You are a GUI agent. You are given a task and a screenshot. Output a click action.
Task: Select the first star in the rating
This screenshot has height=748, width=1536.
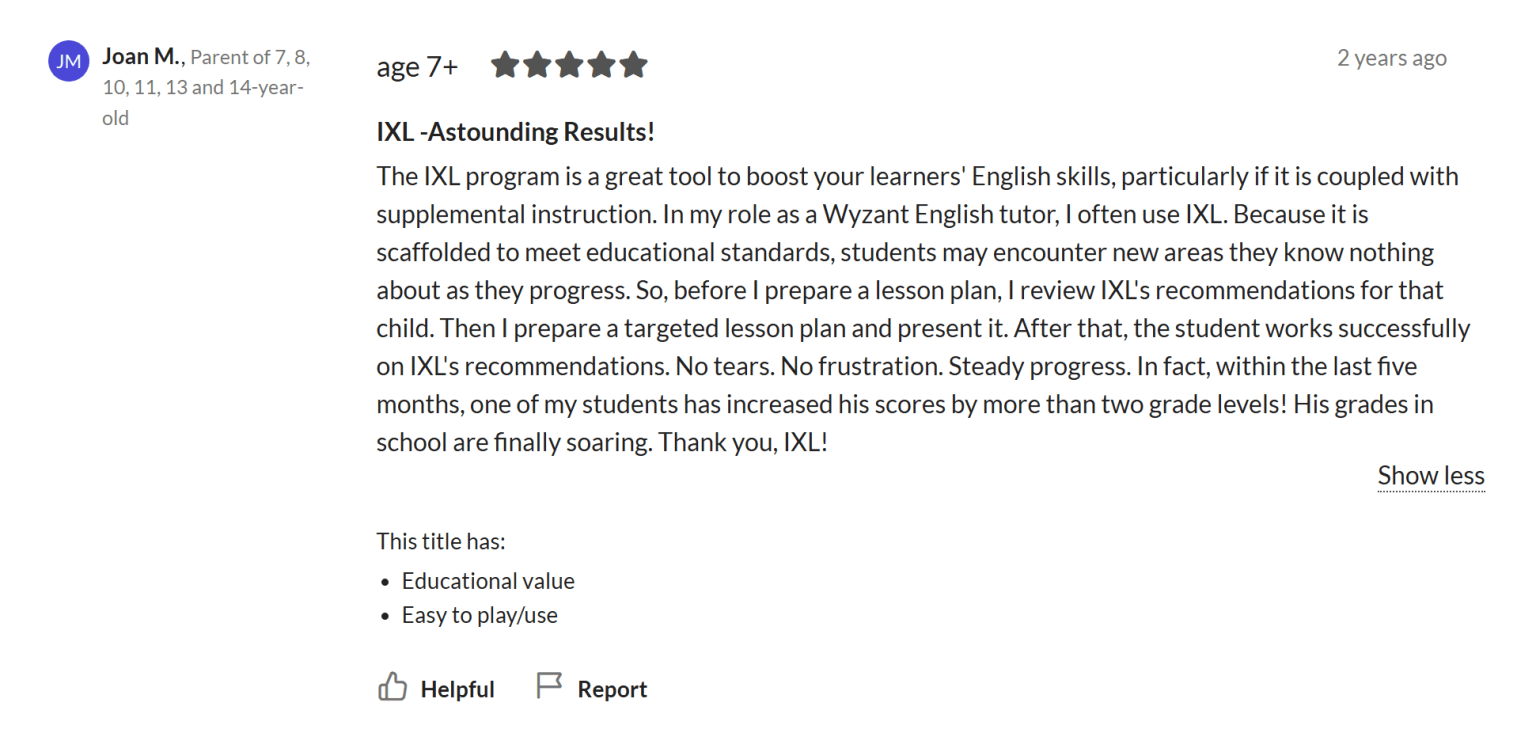(x=505, y=64)
